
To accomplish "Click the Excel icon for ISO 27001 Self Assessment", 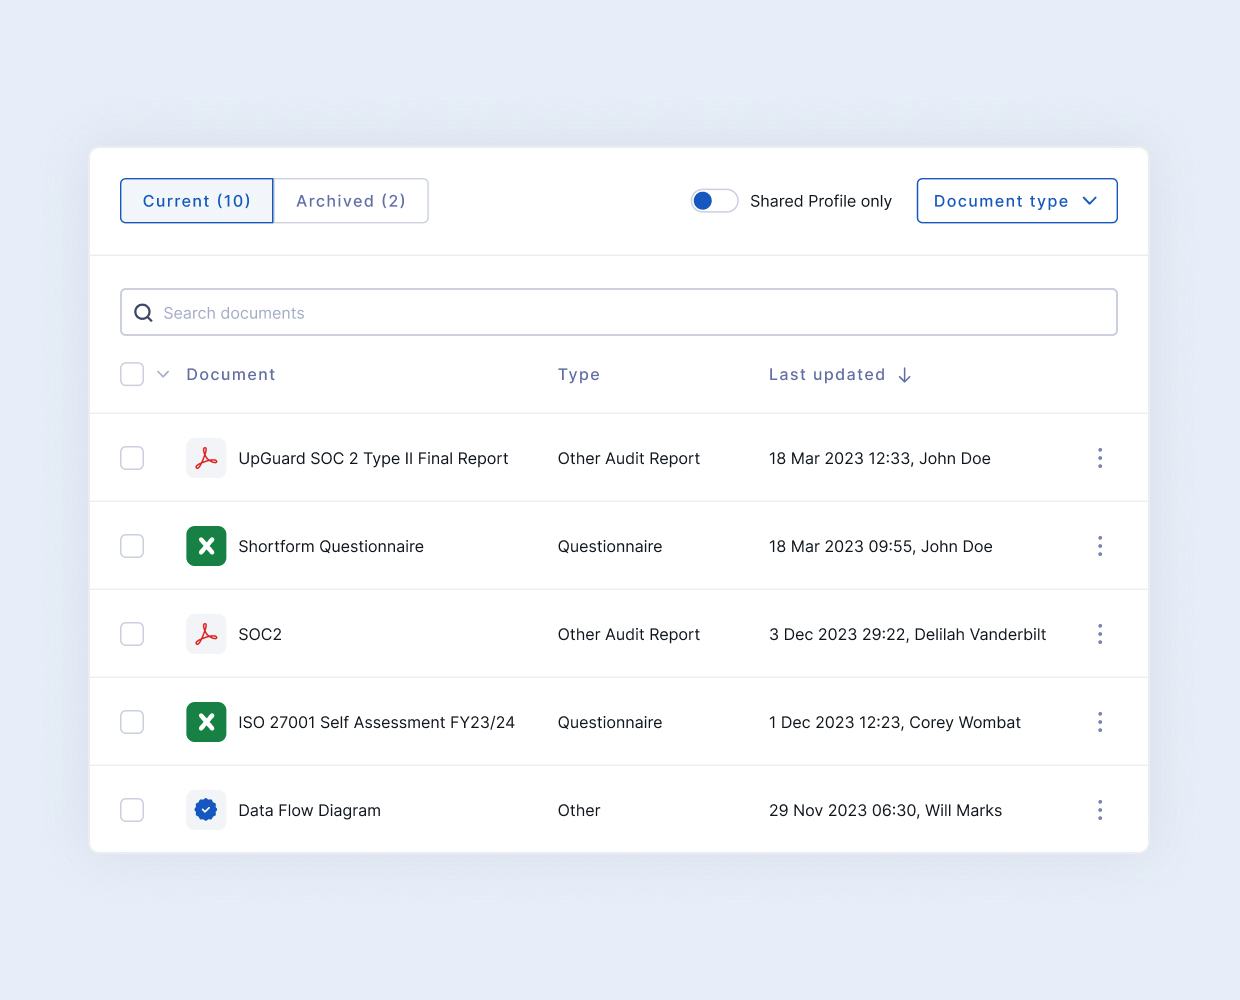I will click(206, 722).
